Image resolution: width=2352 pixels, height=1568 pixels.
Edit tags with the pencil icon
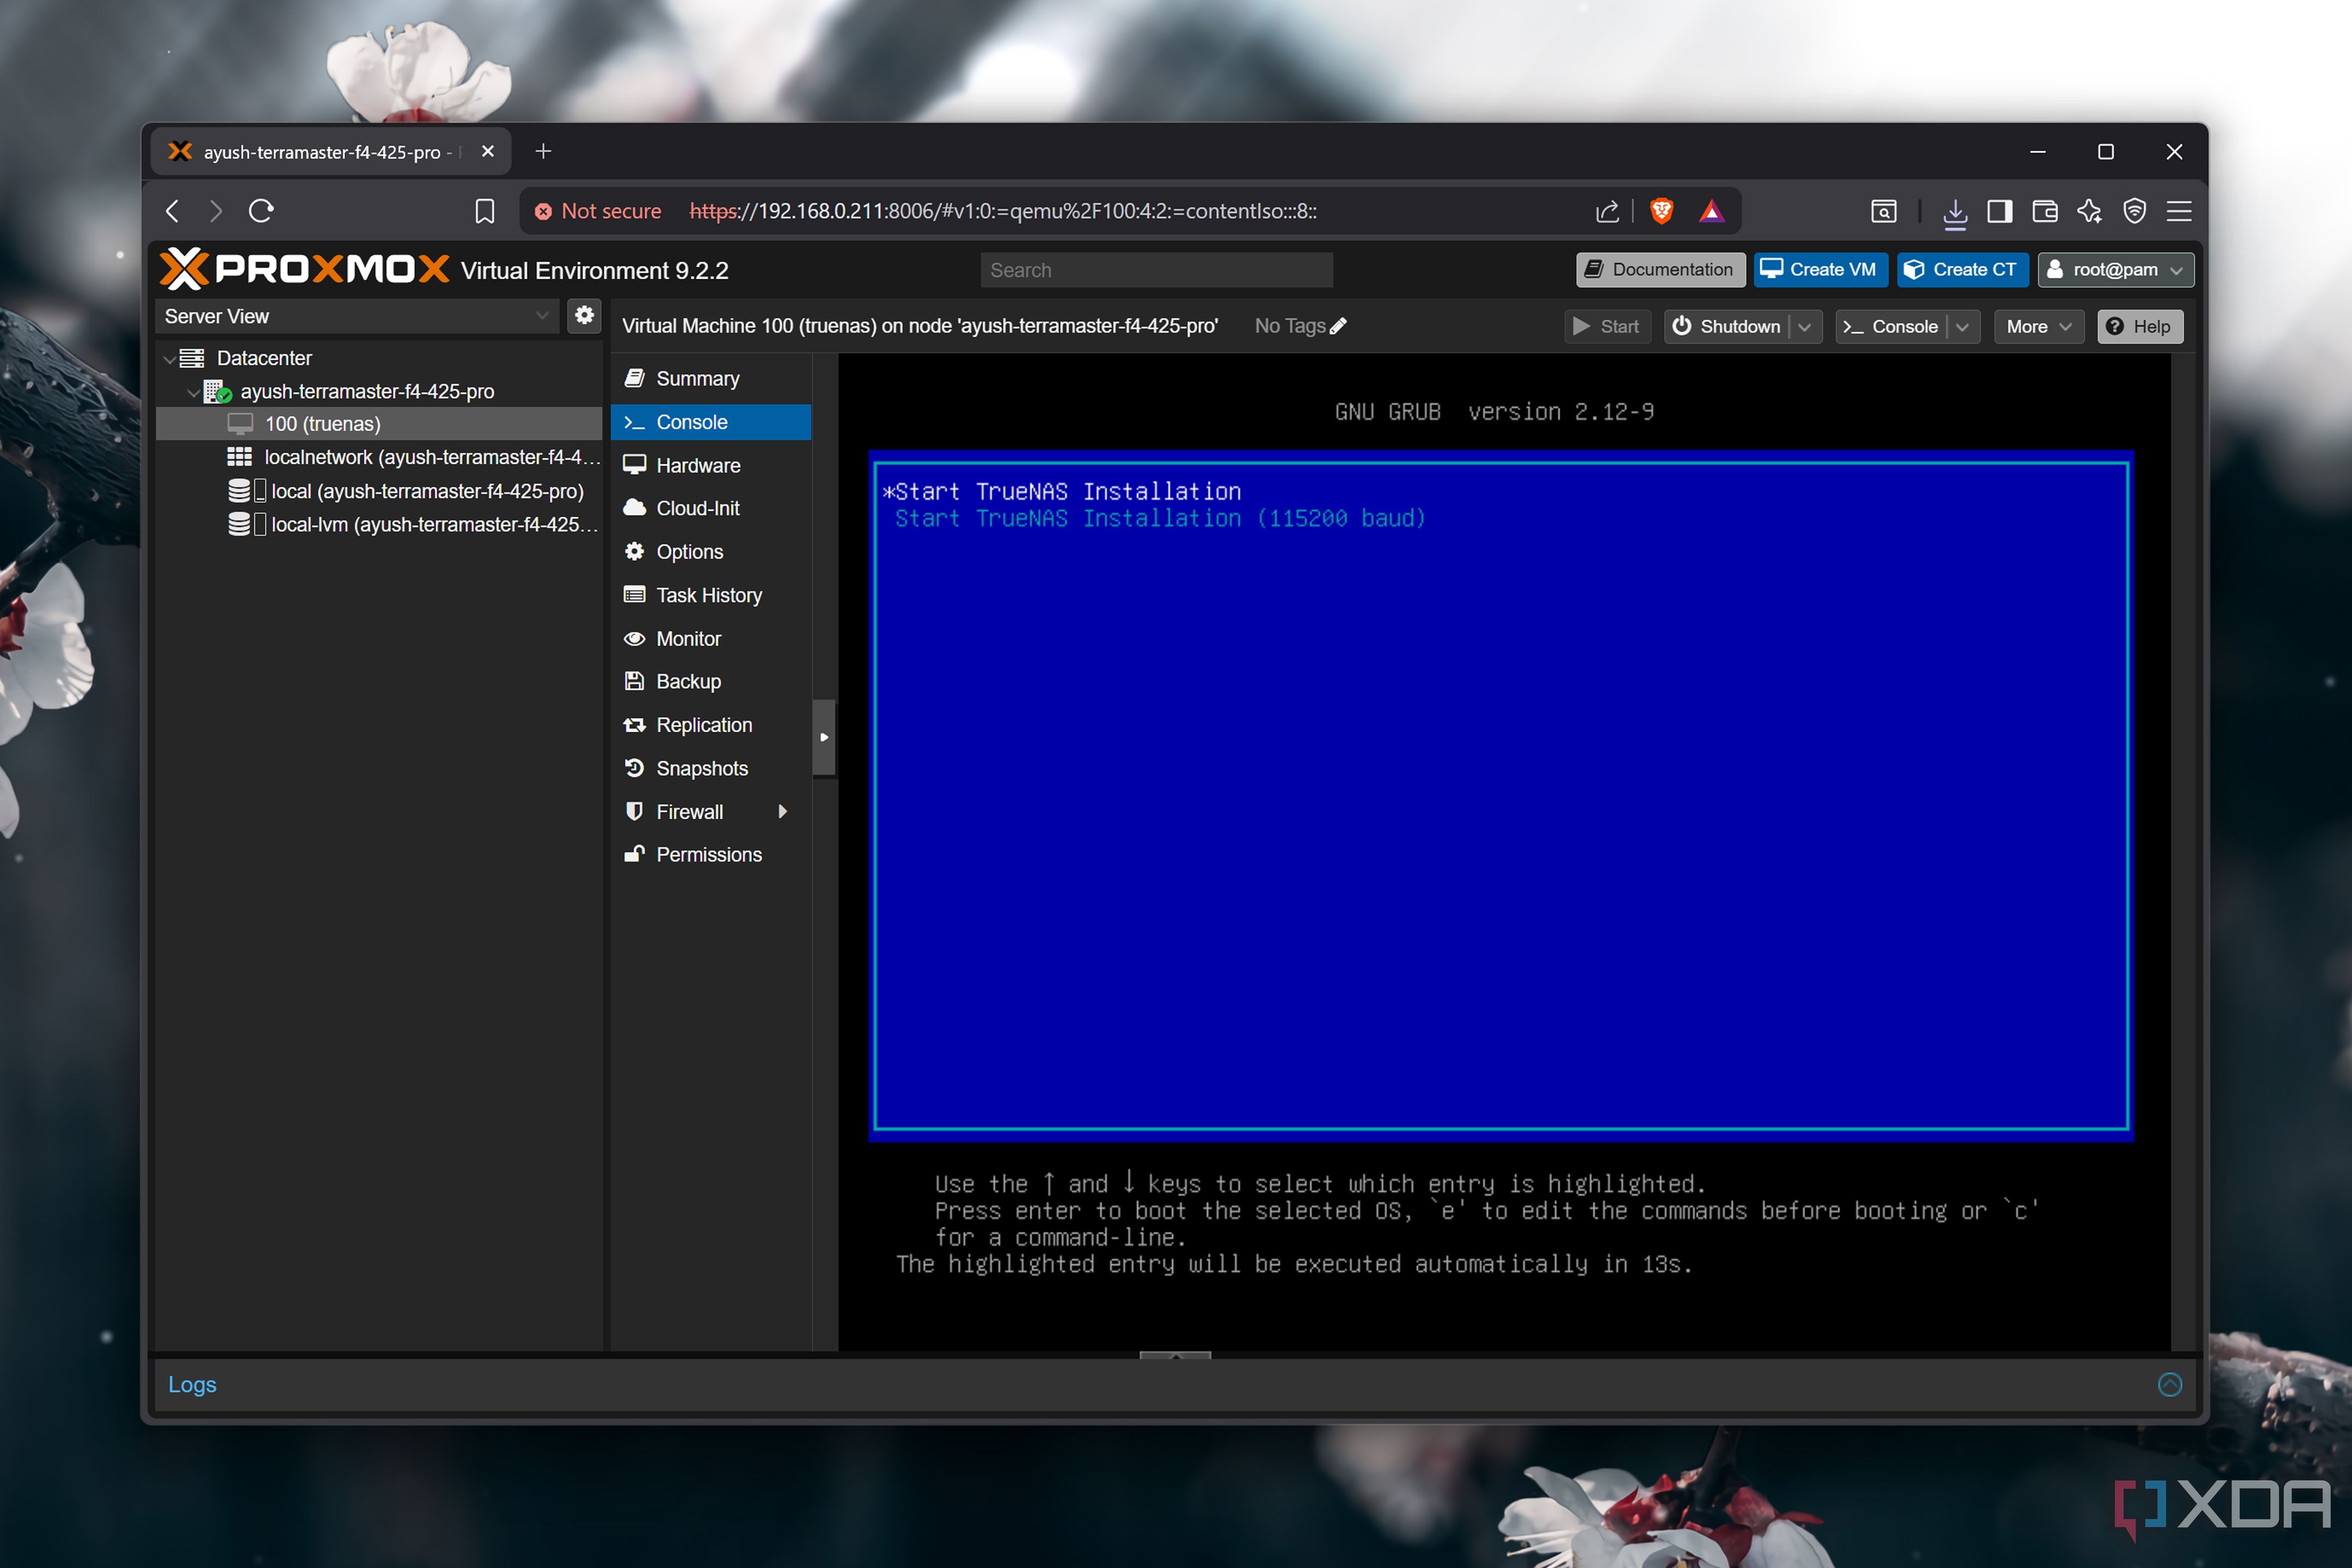(x=1338, y=326)
